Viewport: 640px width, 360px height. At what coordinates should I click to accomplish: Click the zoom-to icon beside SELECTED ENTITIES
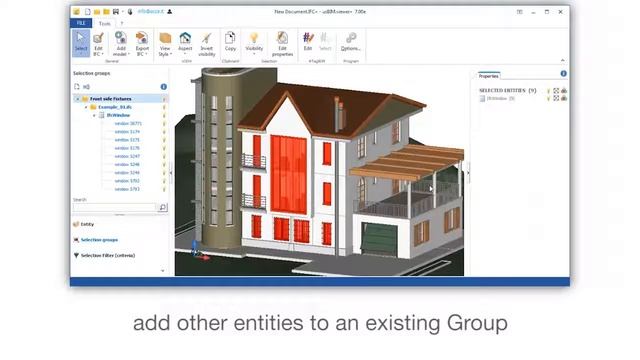556,91
